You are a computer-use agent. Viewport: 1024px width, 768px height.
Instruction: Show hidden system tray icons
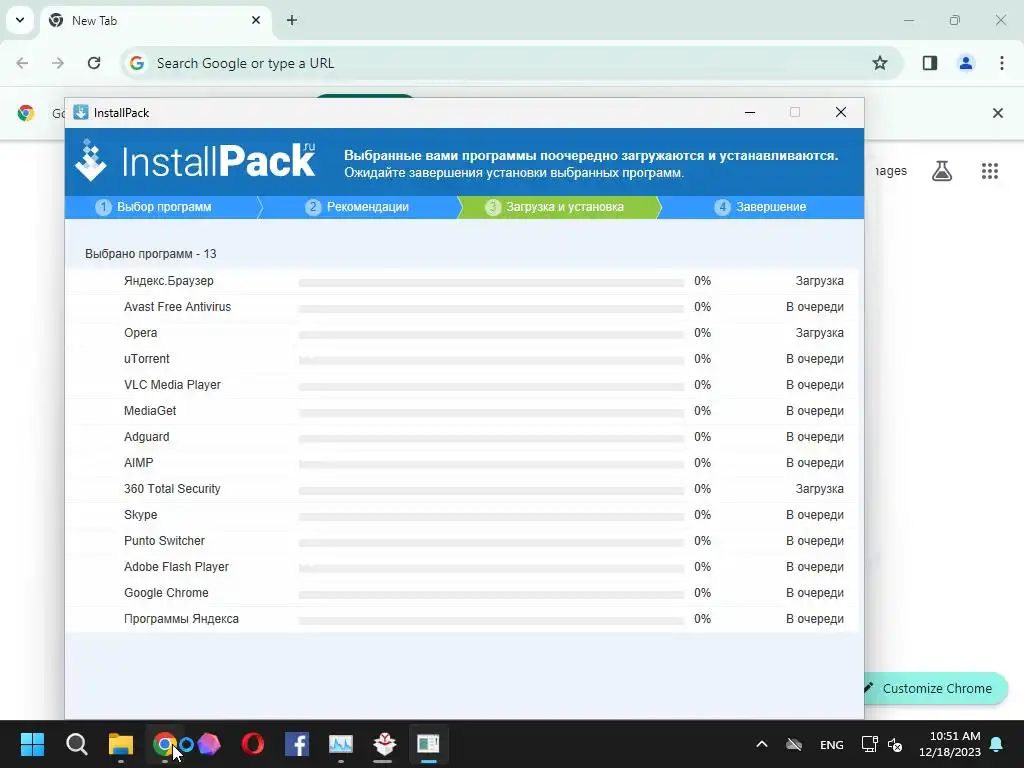[761, 744]
